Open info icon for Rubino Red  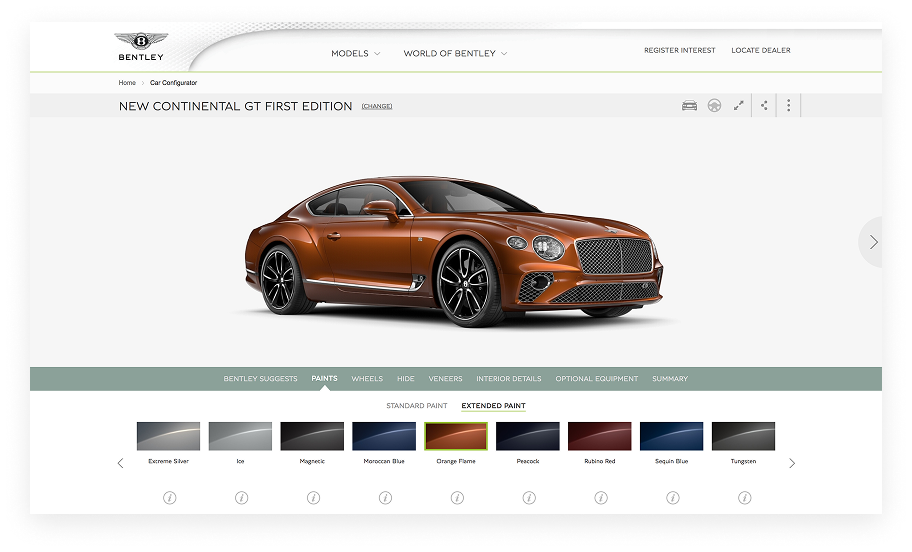coord(601,498)
